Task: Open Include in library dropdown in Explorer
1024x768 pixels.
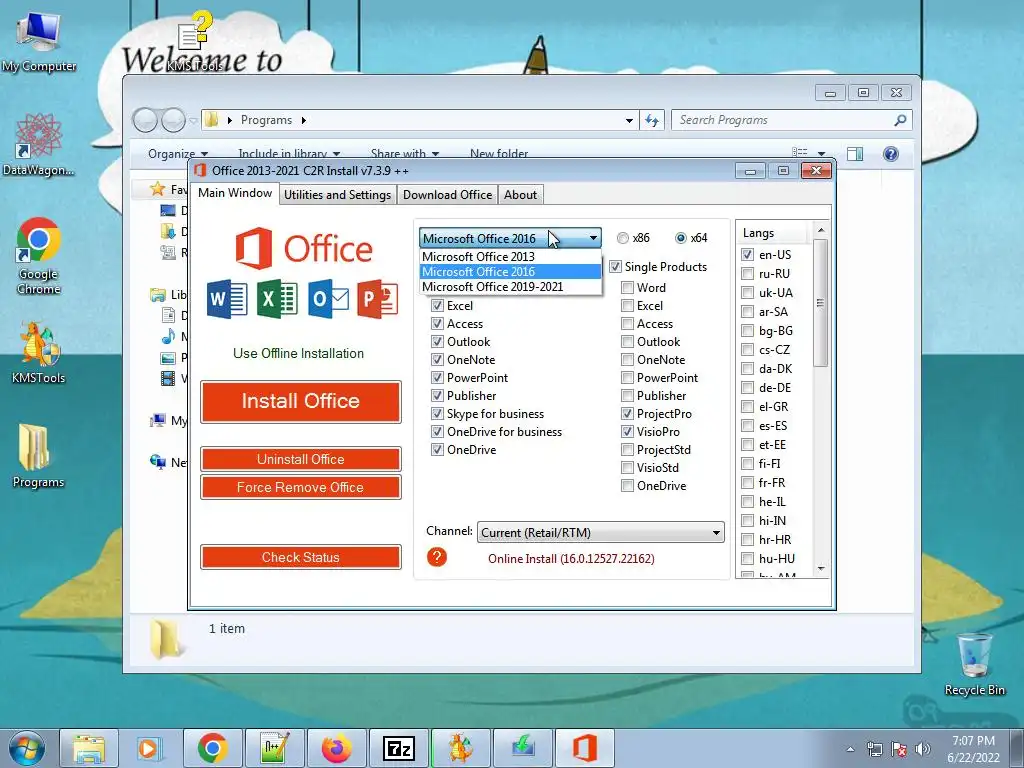Action: point(289,153)
